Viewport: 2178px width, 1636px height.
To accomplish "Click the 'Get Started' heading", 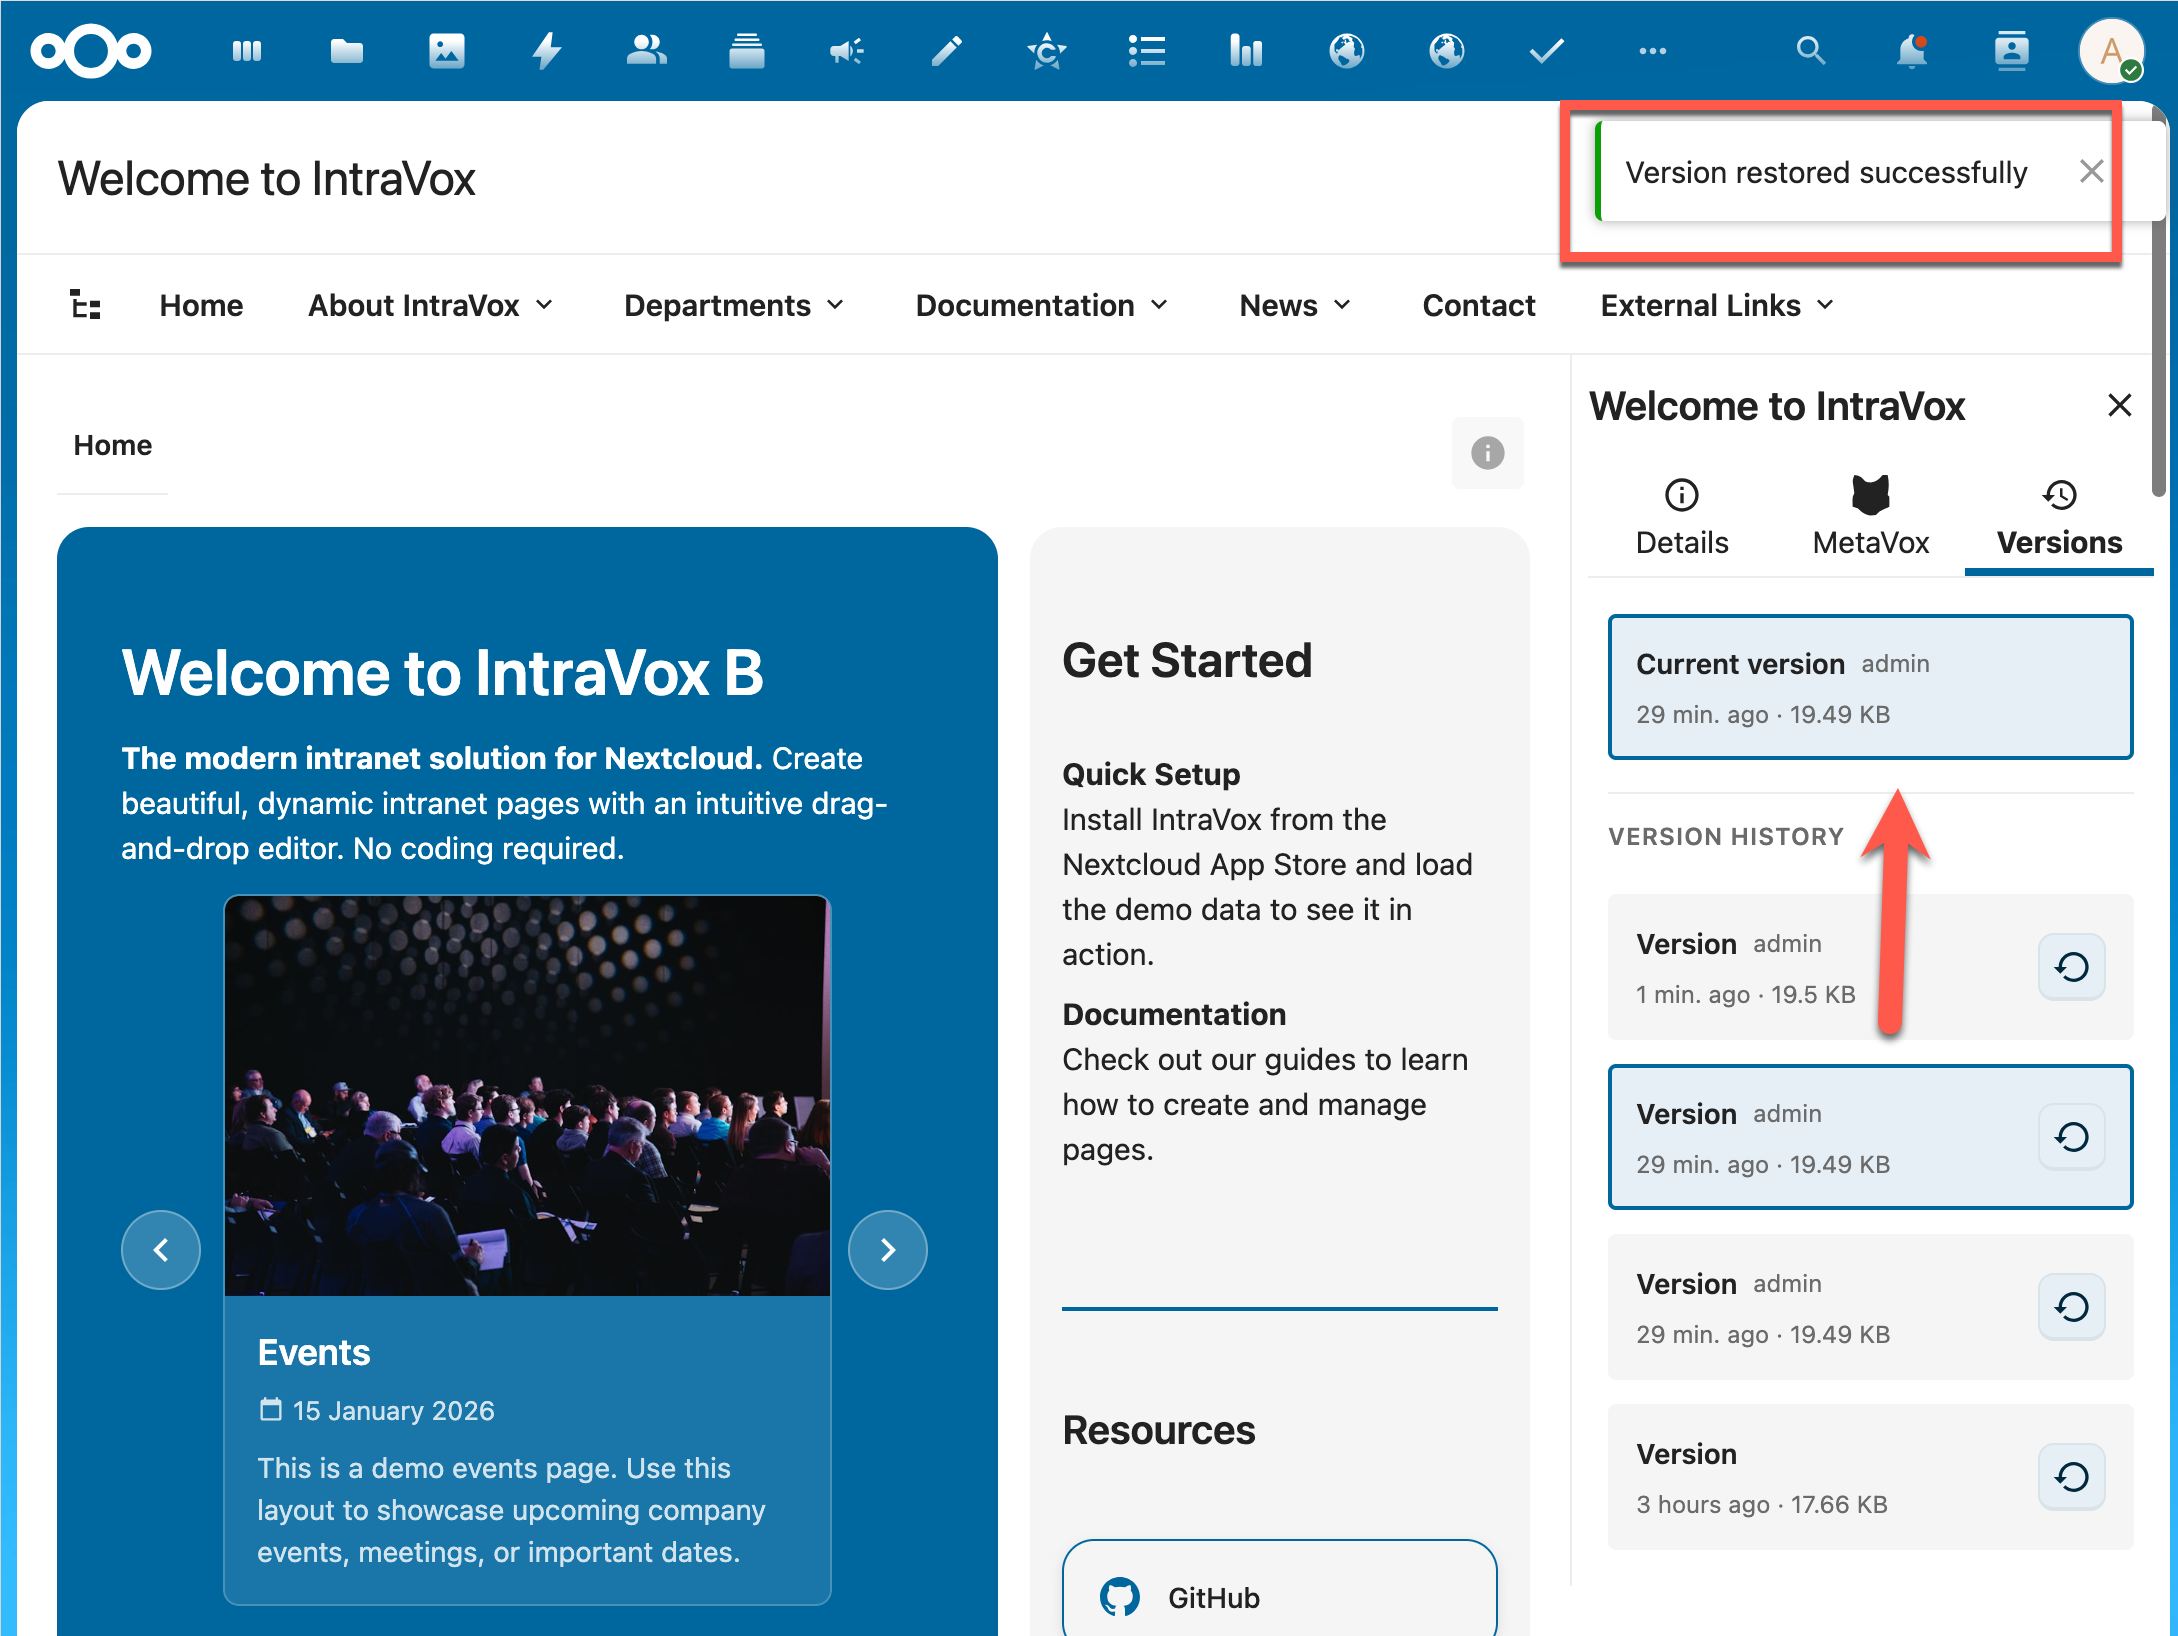I will click(1187, 661).
